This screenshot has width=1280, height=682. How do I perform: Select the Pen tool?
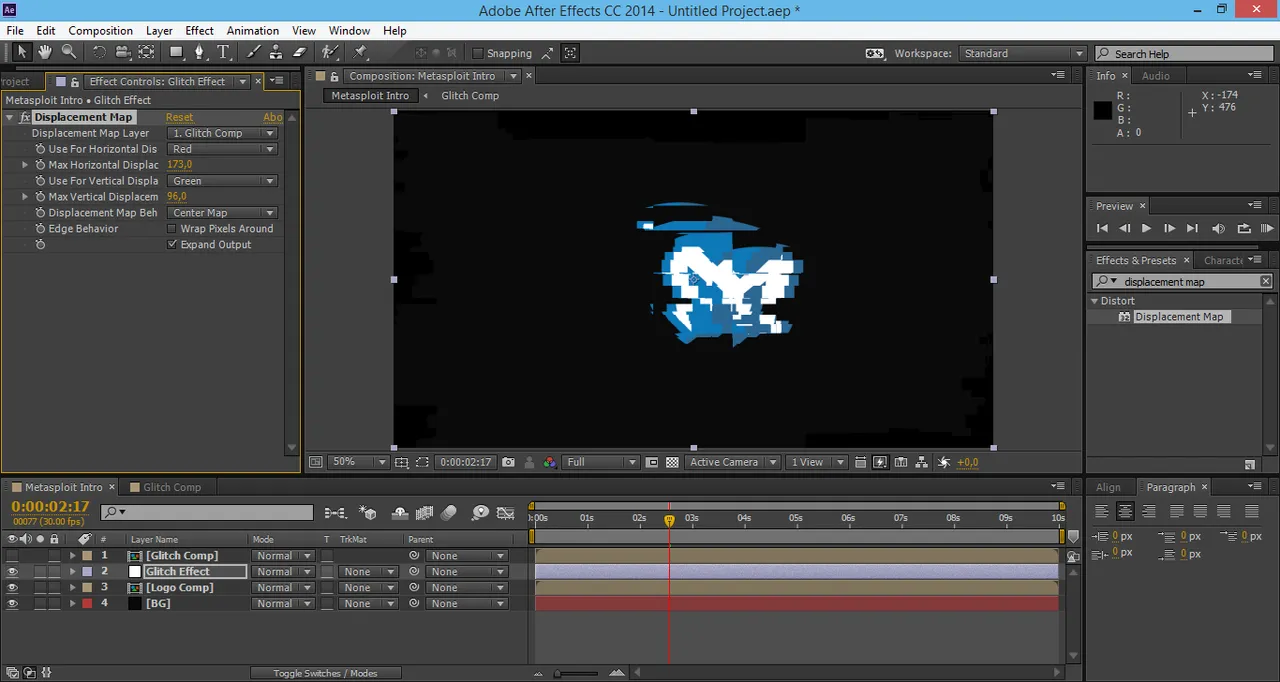199,52
